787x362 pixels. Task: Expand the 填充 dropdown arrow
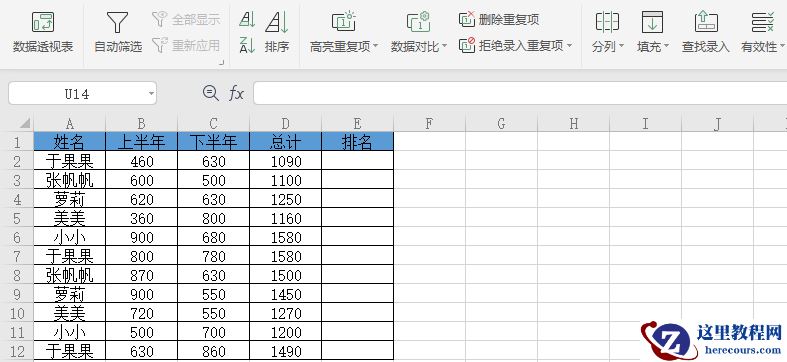[667, 47]
